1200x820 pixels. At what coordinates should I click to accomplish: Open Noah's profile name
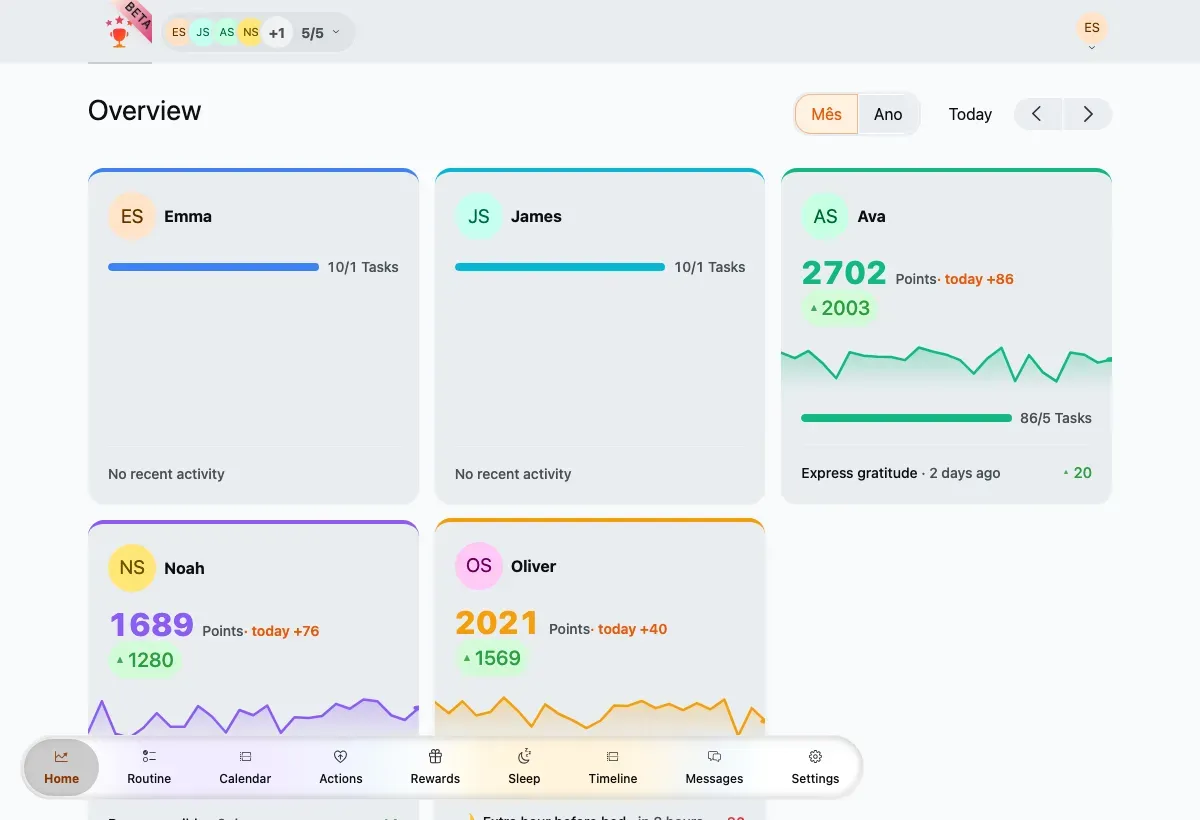click(x=184, y=568)
